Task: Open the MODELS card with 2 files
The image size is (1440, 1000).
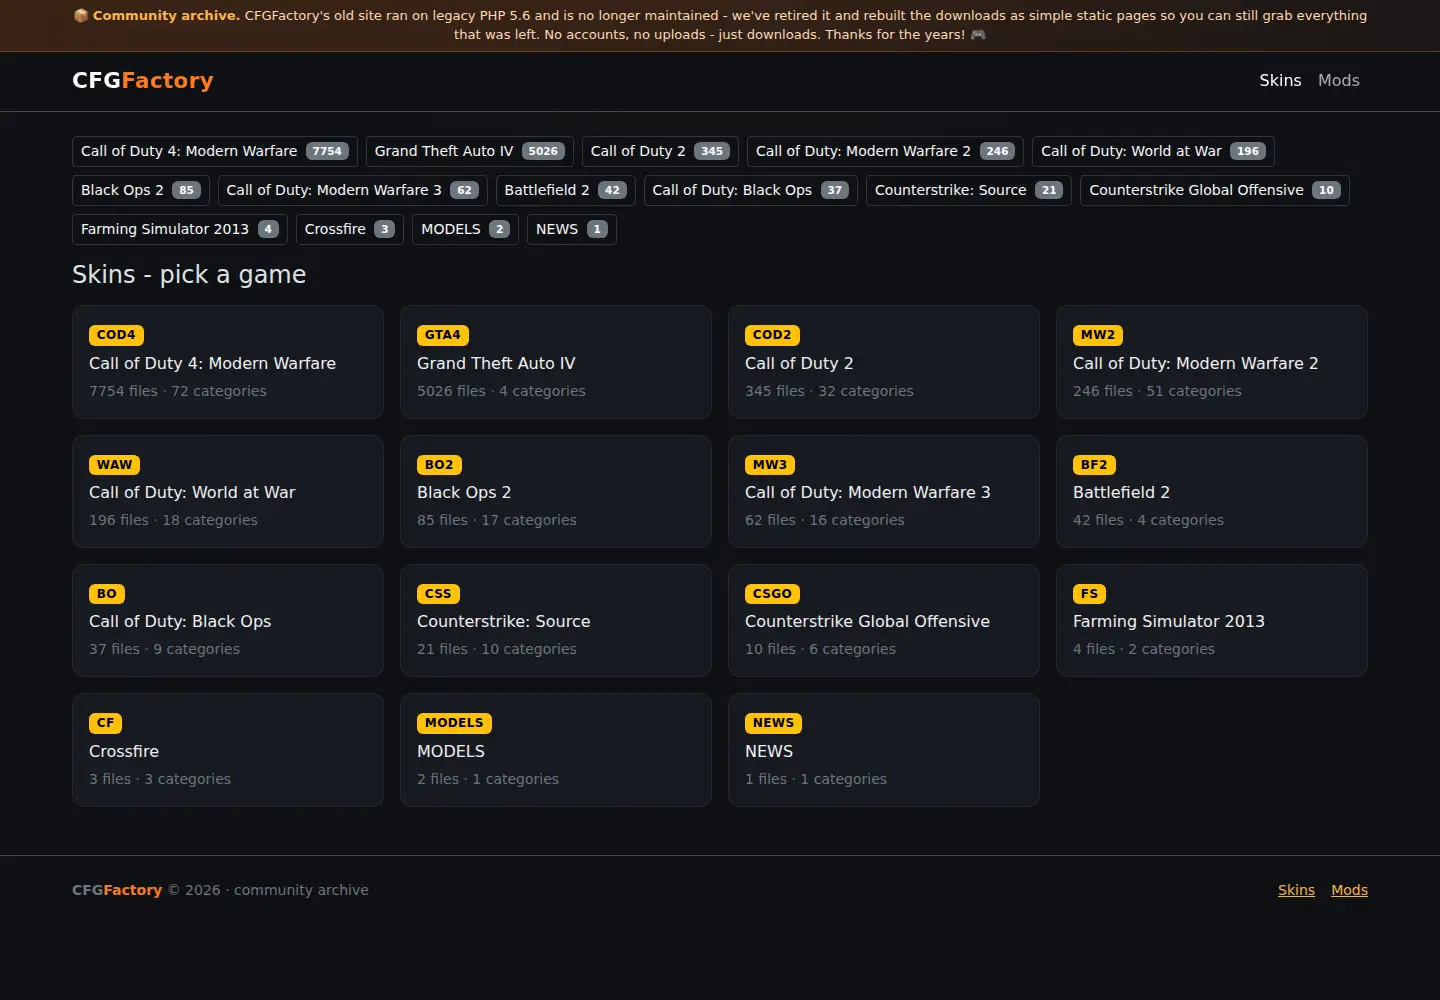Action: pyautogui.click(x=556, y=750)
